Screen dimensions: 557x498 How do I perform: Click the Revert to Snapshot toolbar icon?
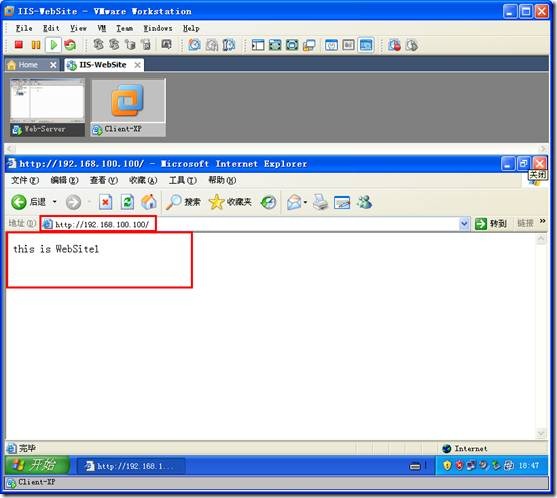(x=212, y=45)
